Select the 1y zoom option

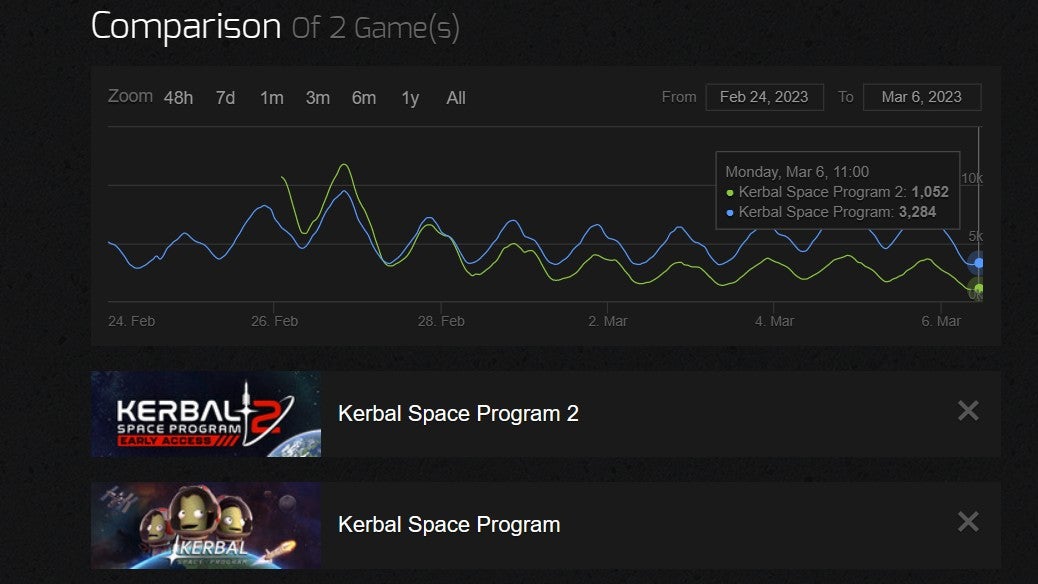click(x=409, y=97)
